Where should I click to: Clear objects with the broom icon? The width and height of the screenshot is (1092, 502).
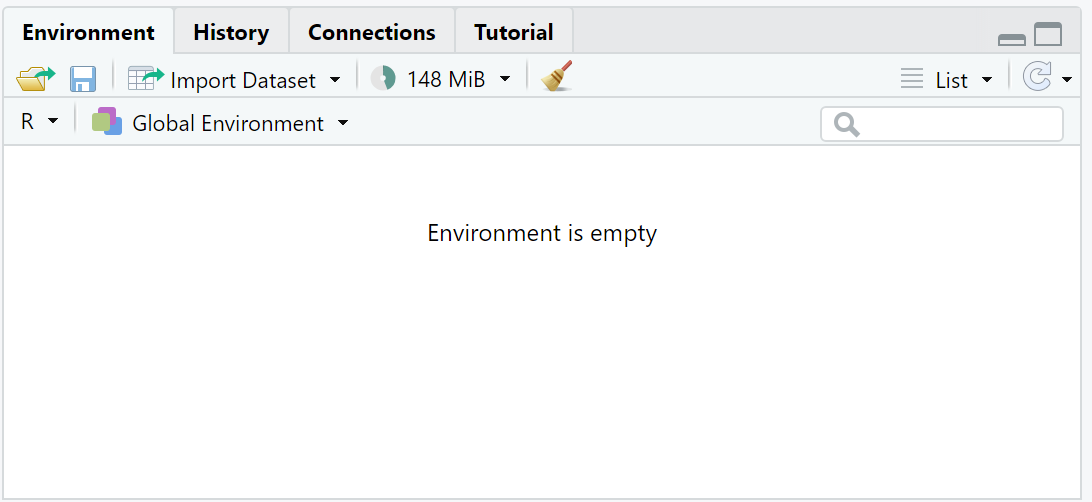(557, 77)
